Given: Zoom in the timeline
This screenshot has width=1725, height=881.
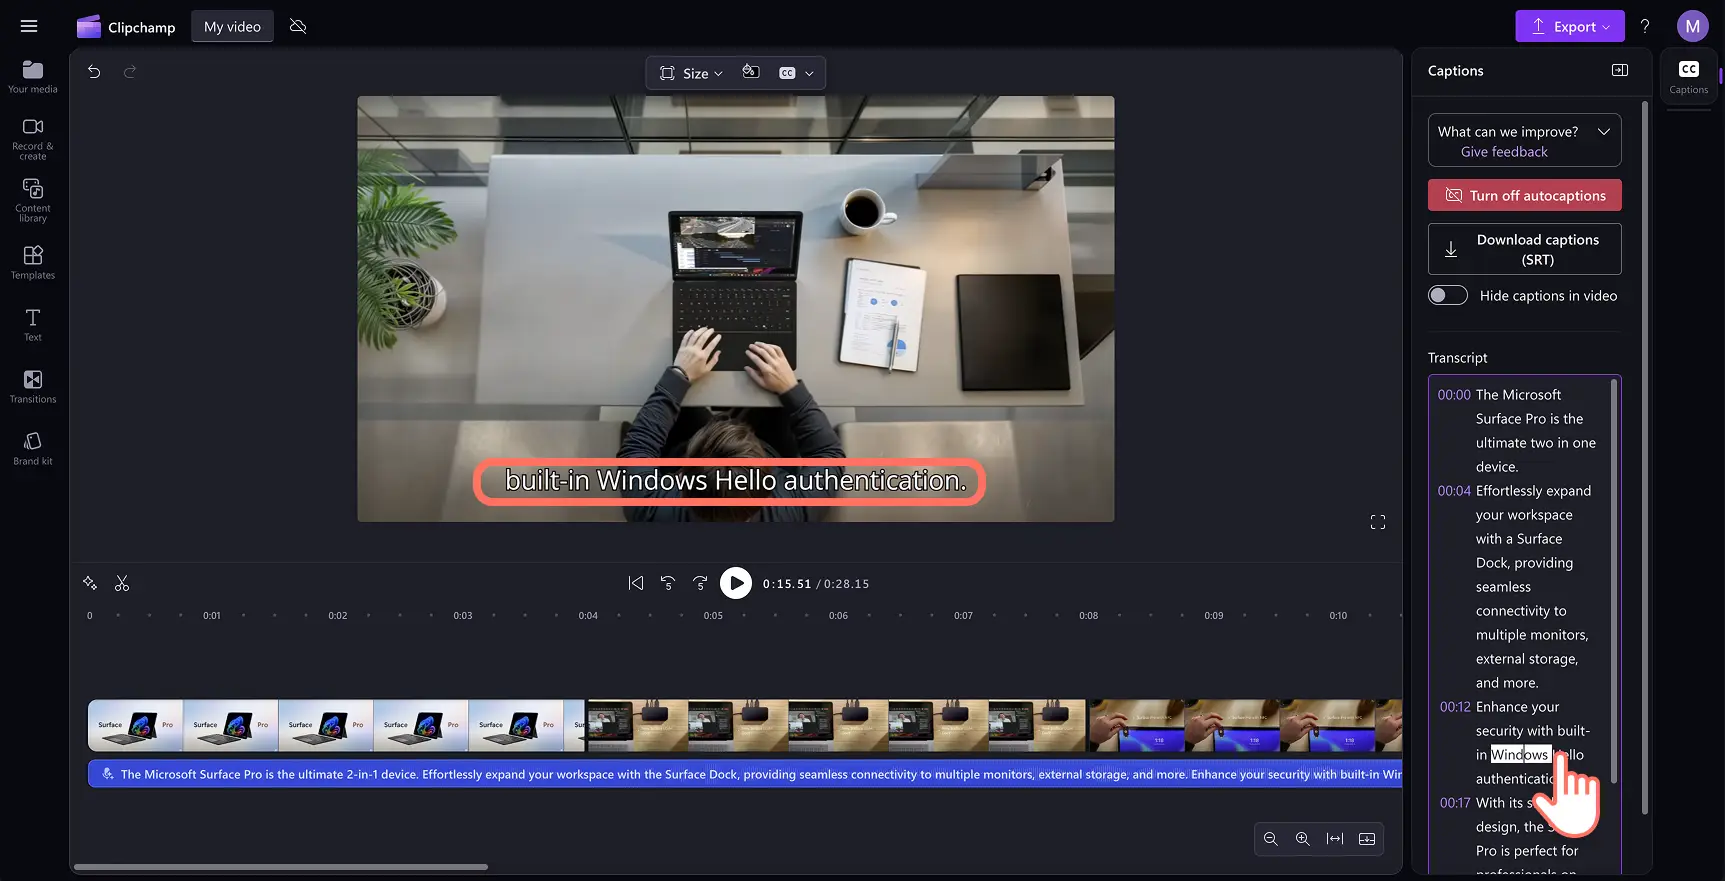Looking at the screenshot, I should coord(1303,839).
